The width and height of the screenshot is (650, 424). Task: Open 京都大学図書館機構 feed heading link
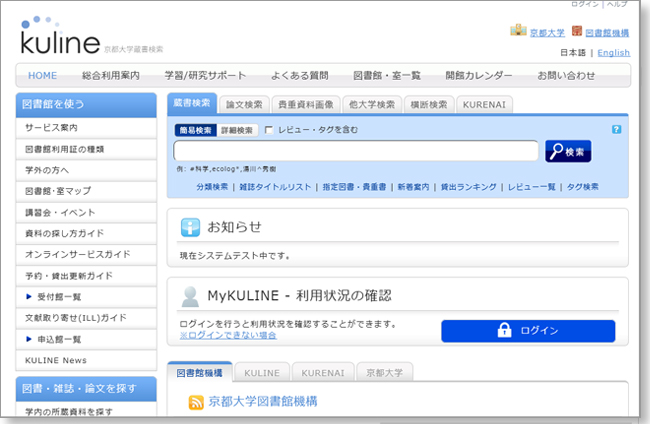pos(263,402)
